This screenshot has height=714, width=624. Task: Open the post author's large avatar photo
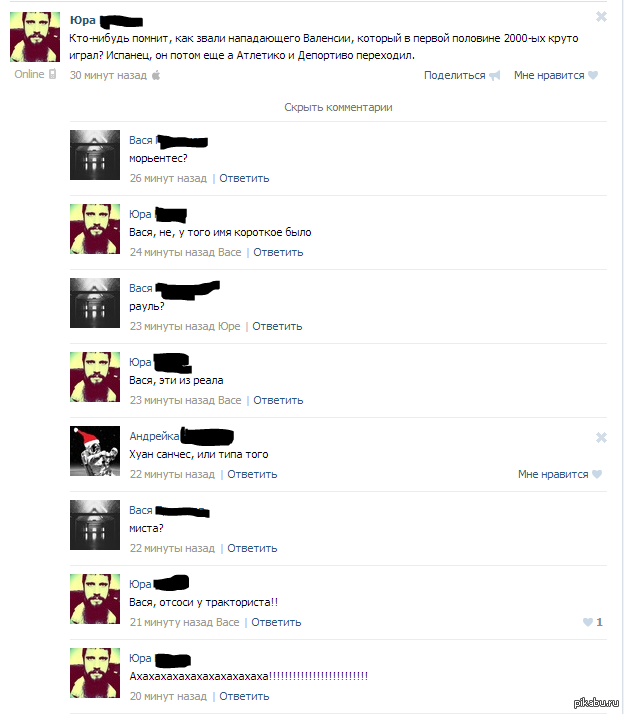pyautogui.click(x=35, y=37)
